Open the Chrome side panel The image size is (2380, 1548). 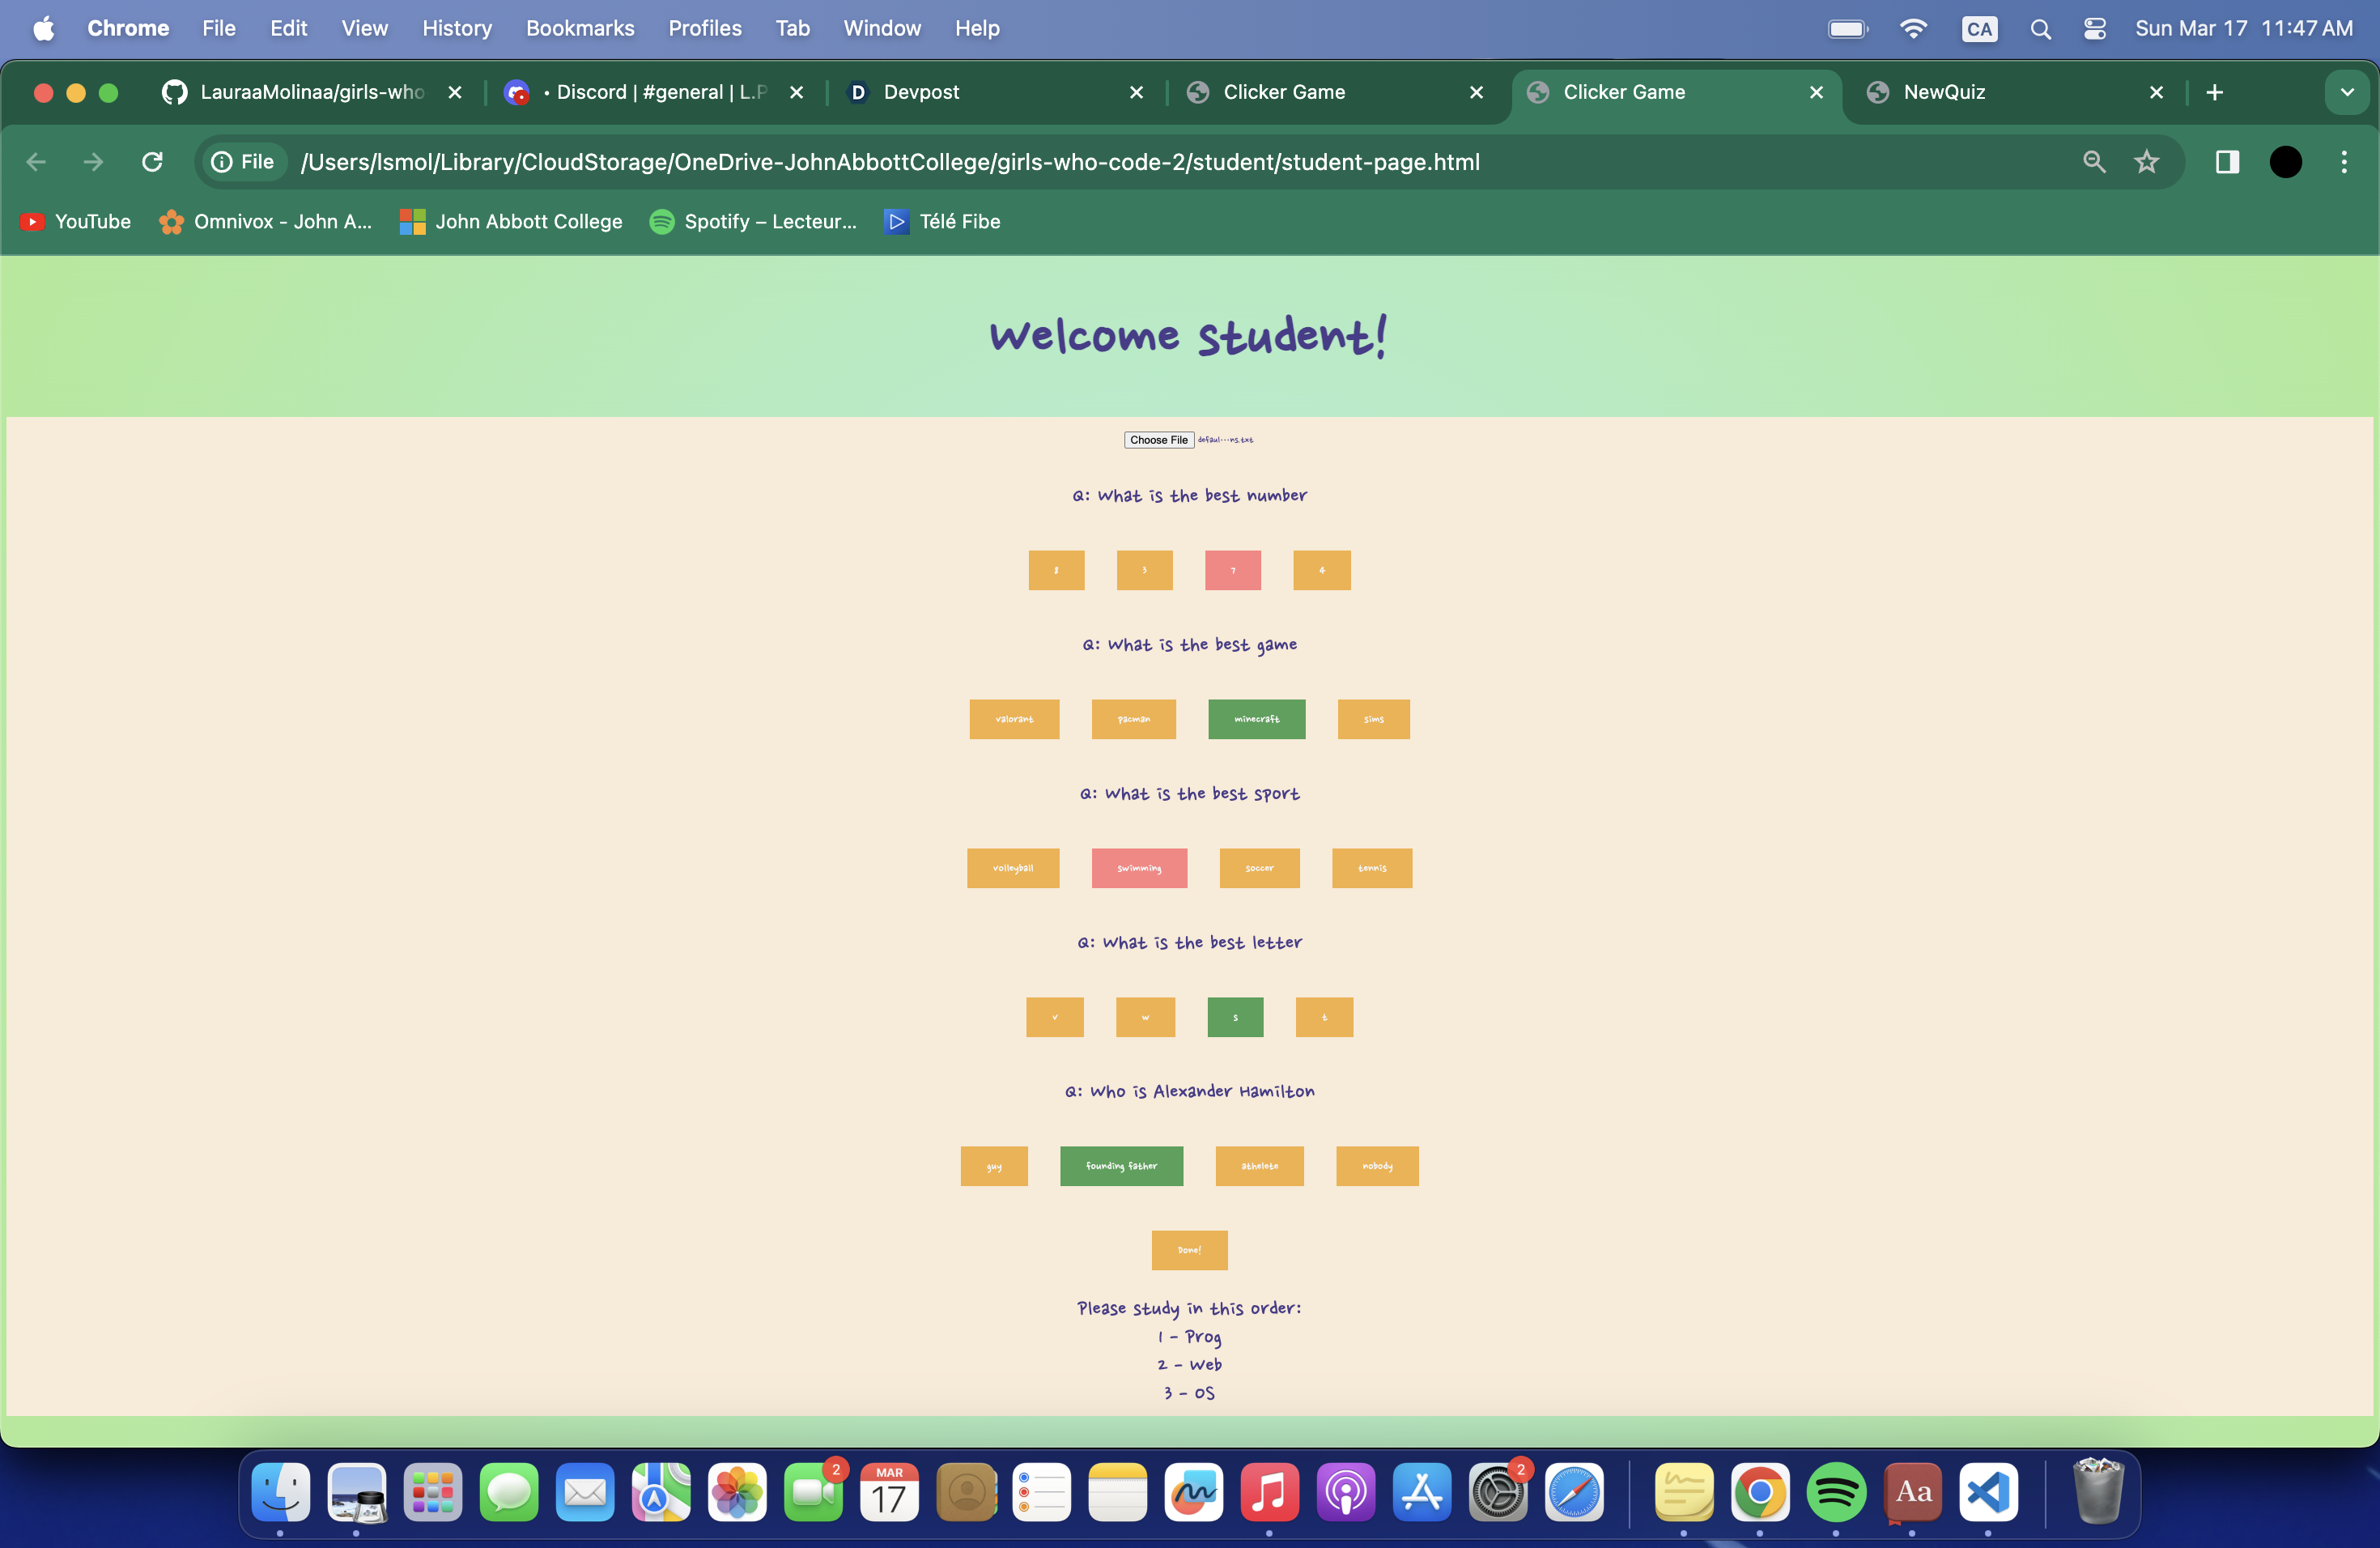point(2227,162)
